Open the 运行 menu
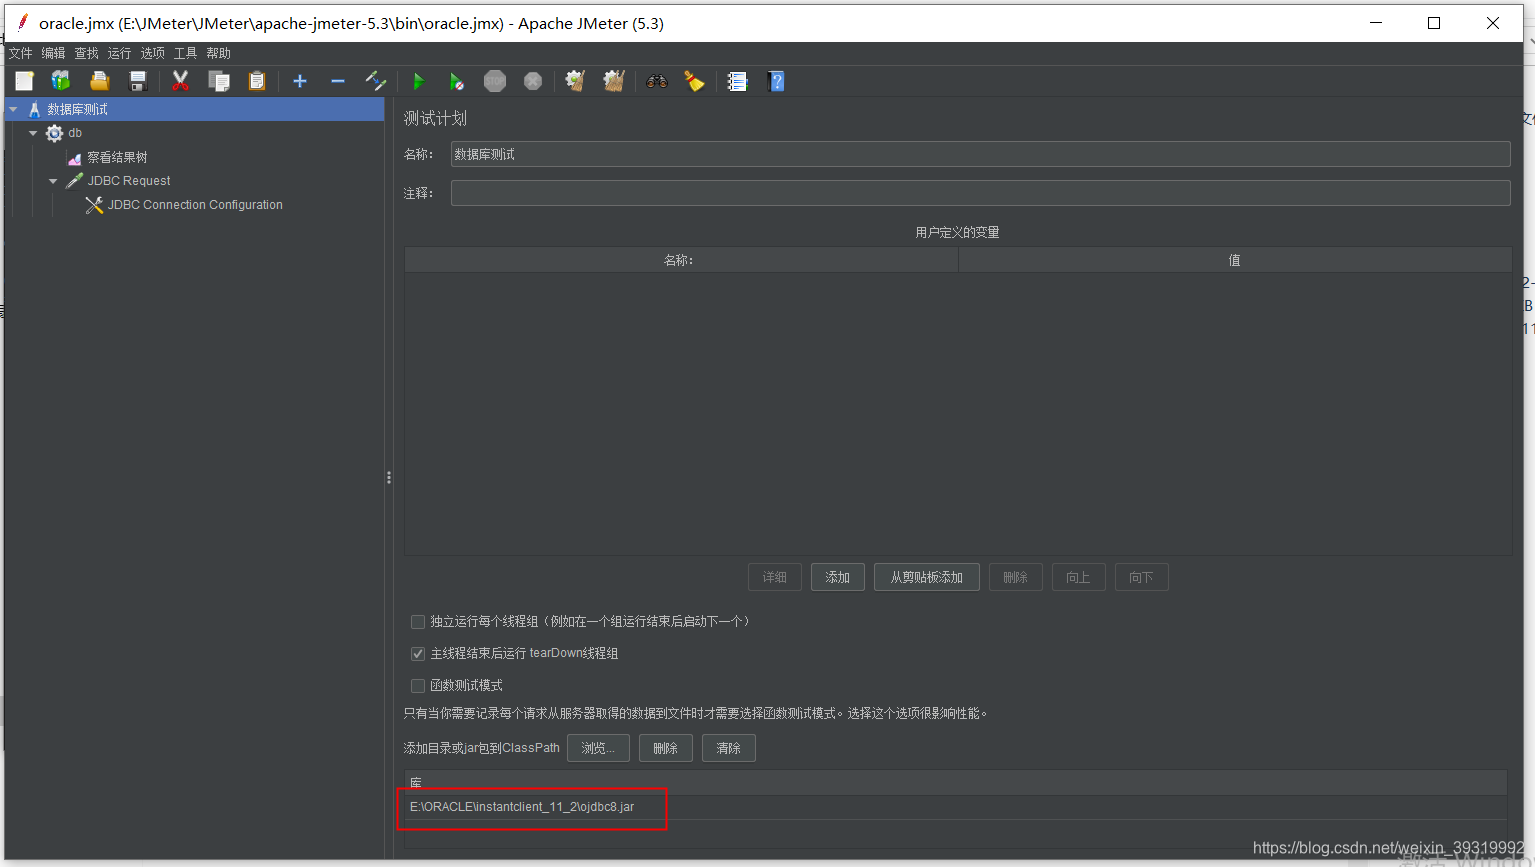Screen dimensions: 1535x867 (x=119, y=53)
